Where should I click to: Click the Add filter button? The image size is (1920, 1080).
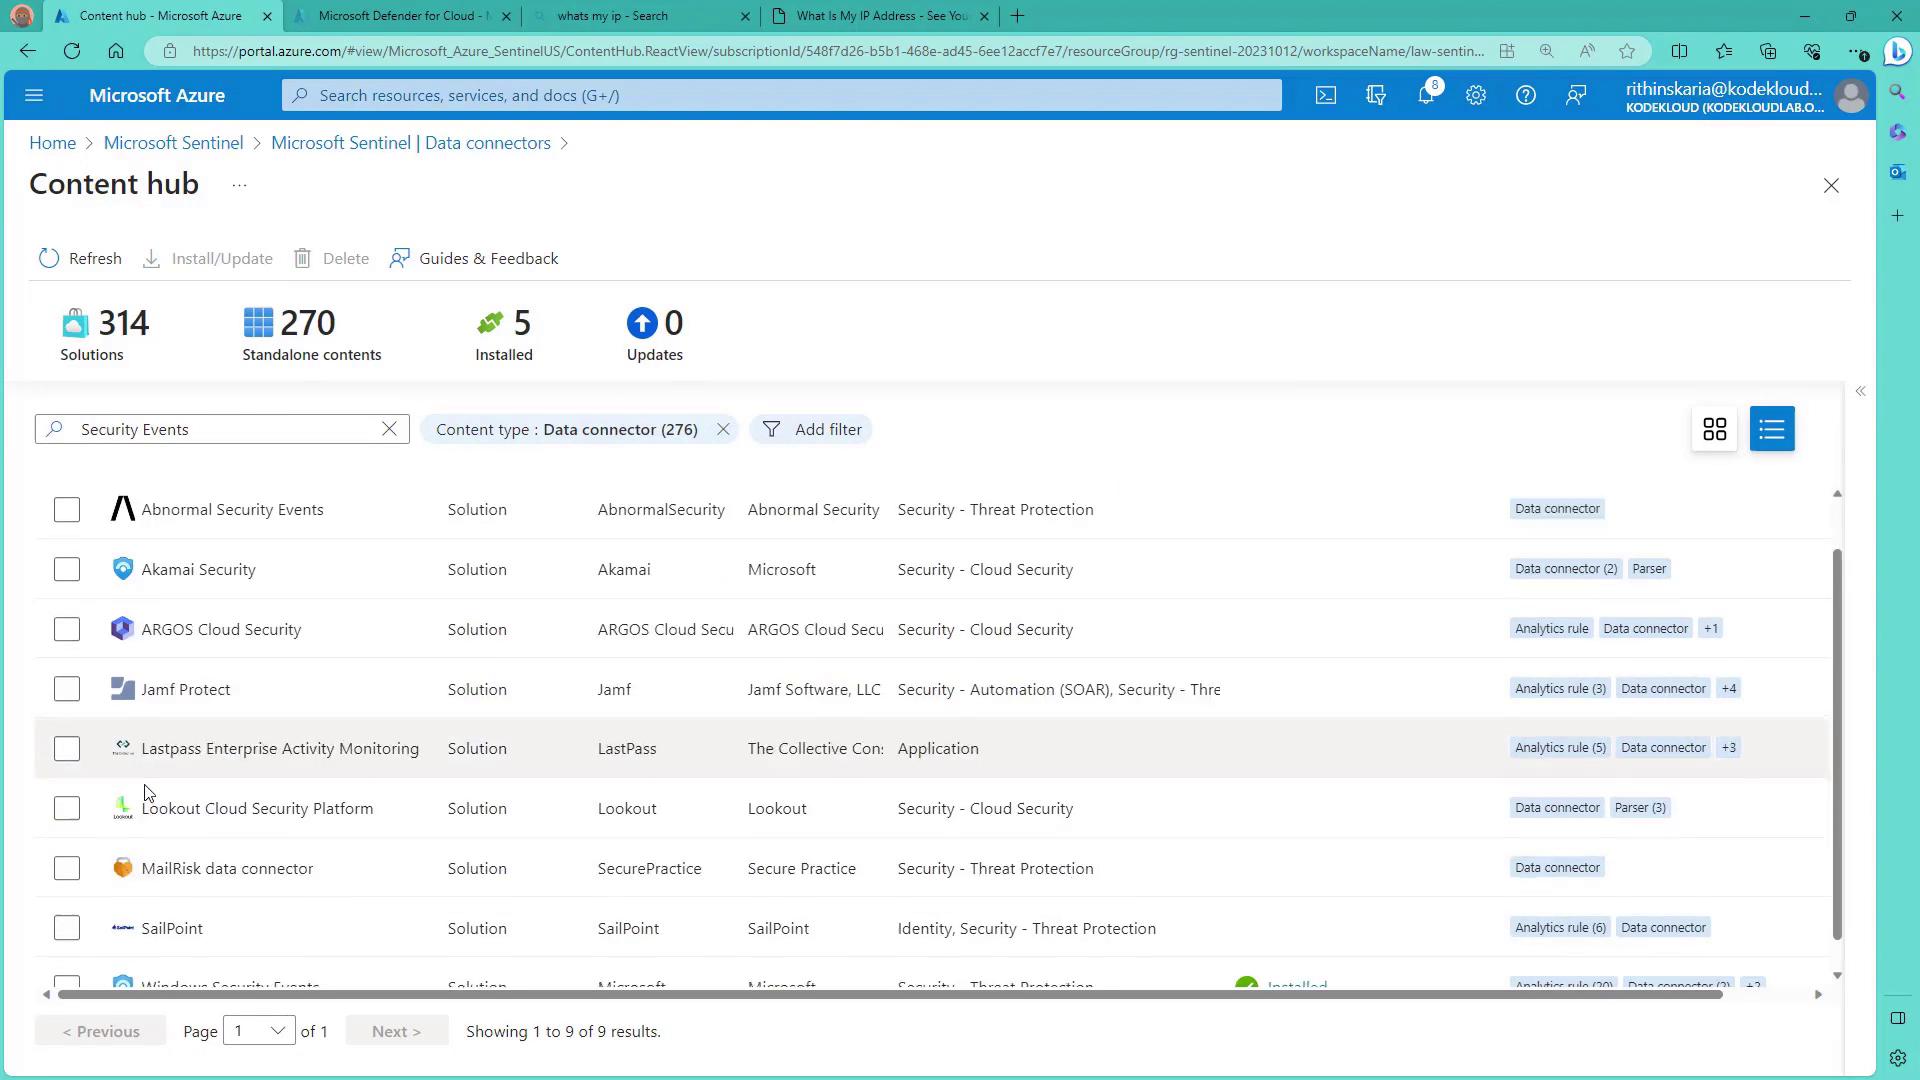(x=811, y=429)
